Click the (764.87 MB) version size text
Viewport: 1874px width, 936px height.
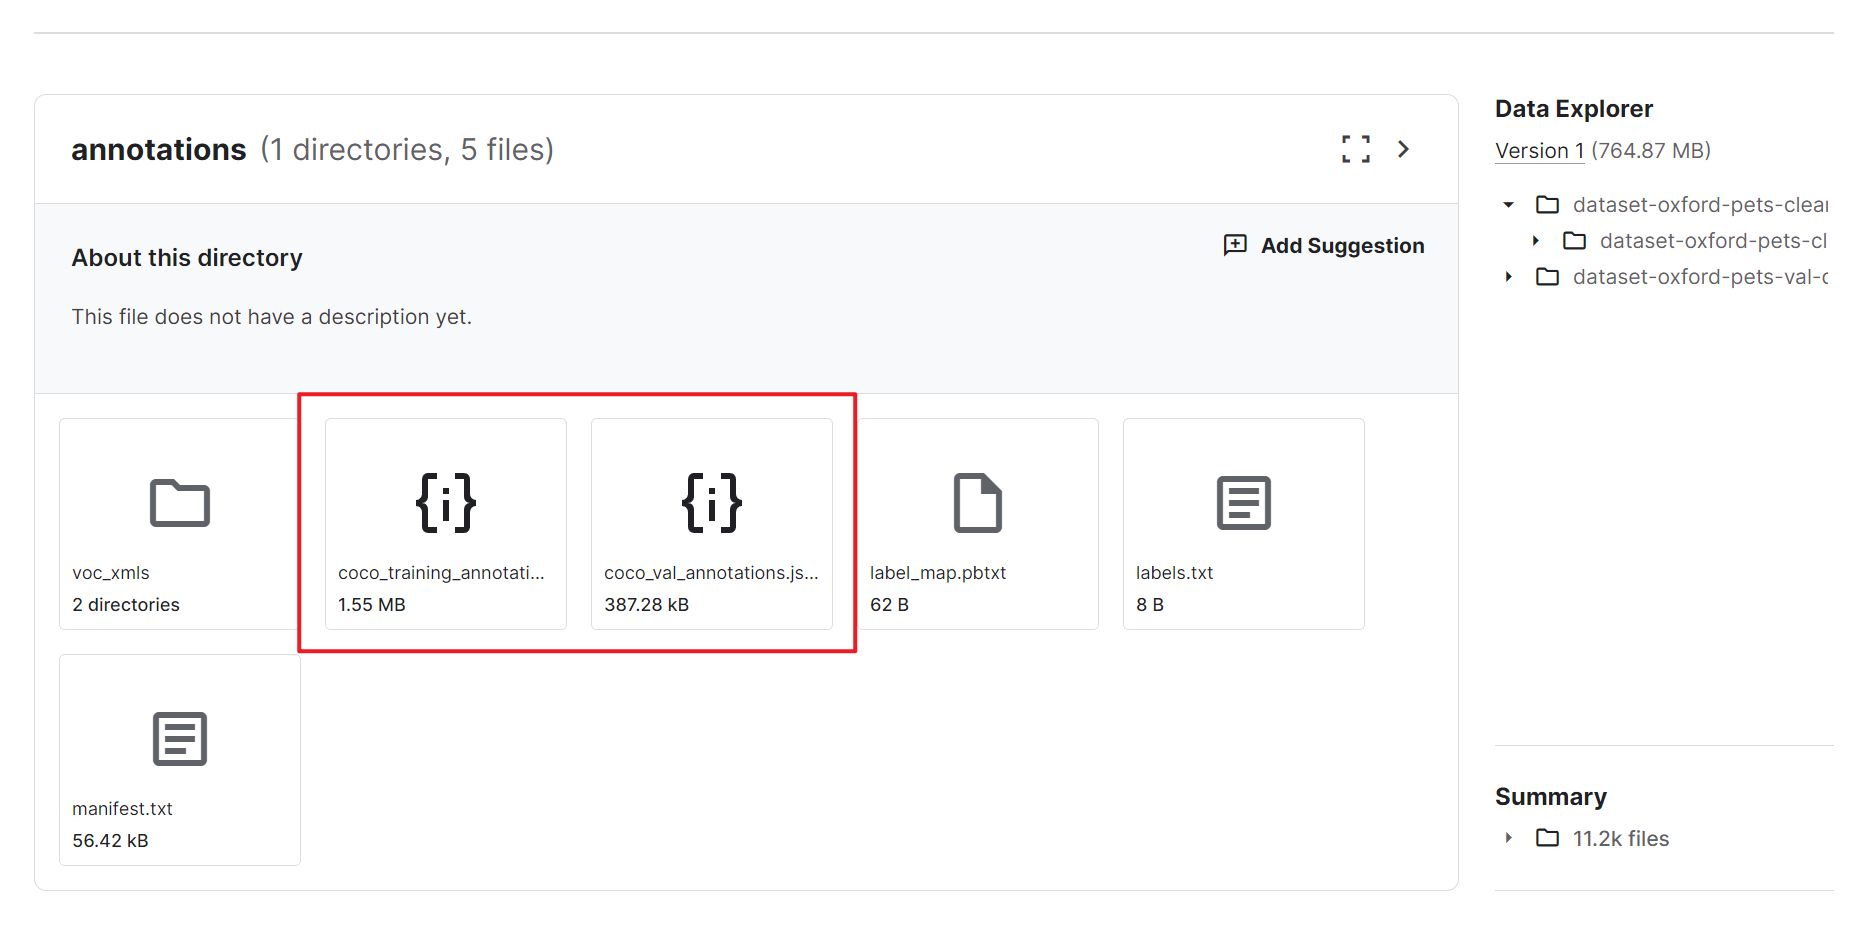point(1651,151)
